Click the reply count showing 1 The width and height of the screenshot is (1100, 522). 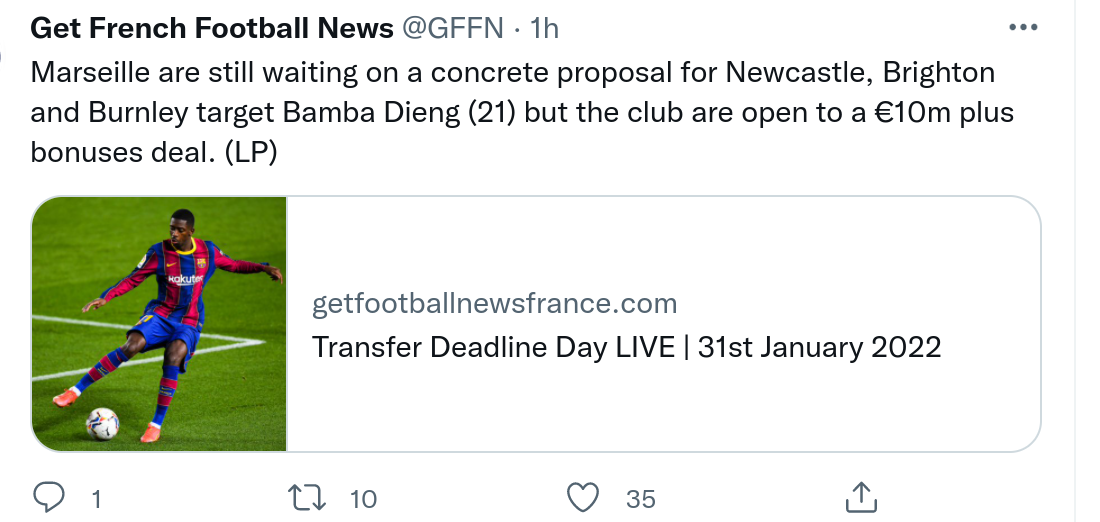tap(96, 498)
